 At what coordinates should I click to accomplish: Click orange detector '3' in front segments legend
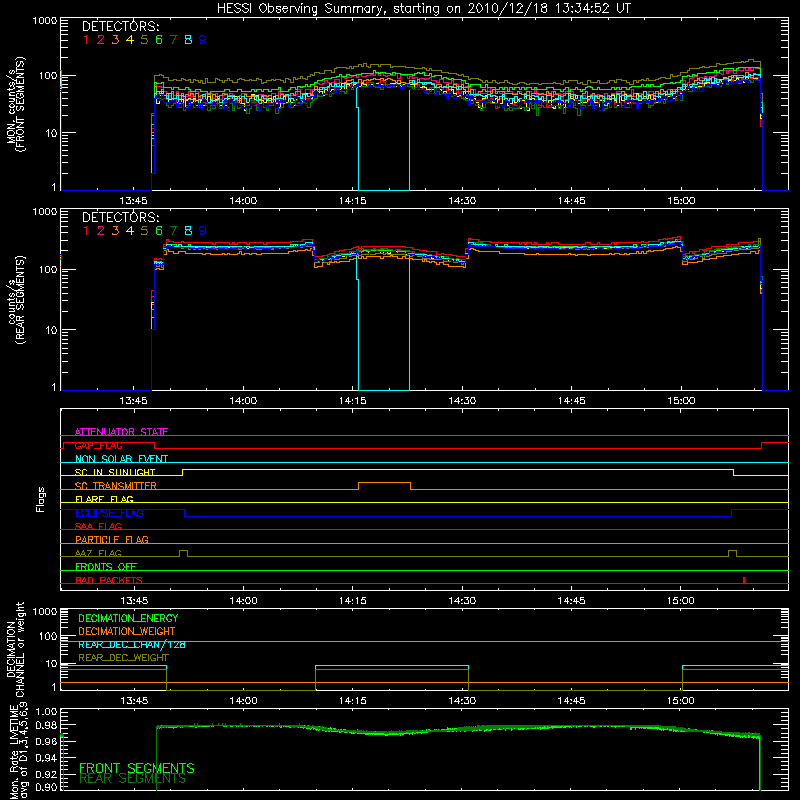115,40
